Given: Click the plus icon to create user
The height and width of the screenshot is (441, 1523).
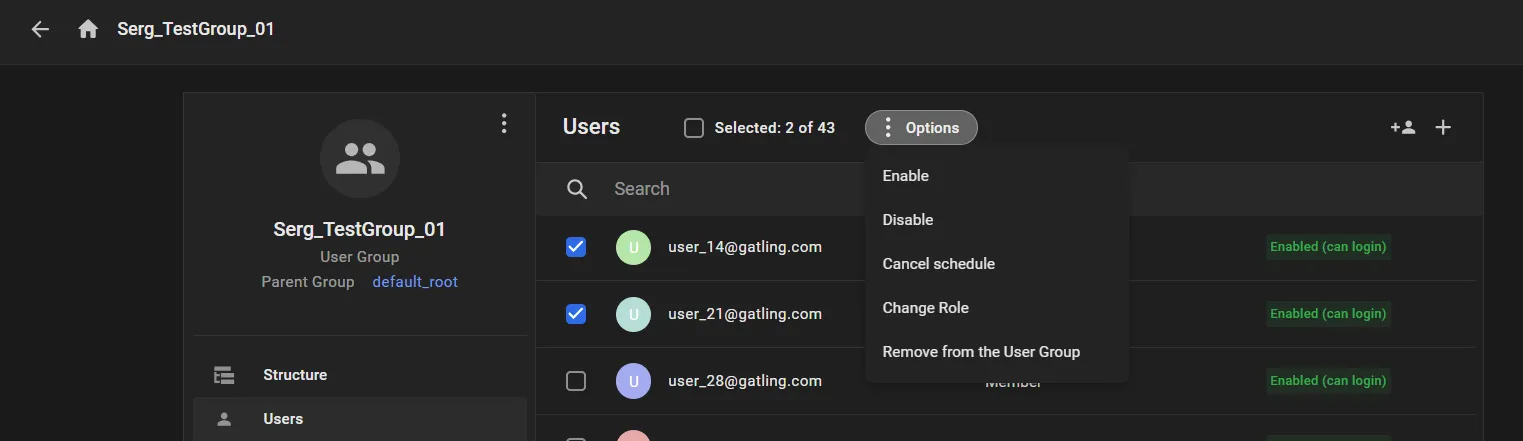Looking at the screenshot, I should point(1443,127).
